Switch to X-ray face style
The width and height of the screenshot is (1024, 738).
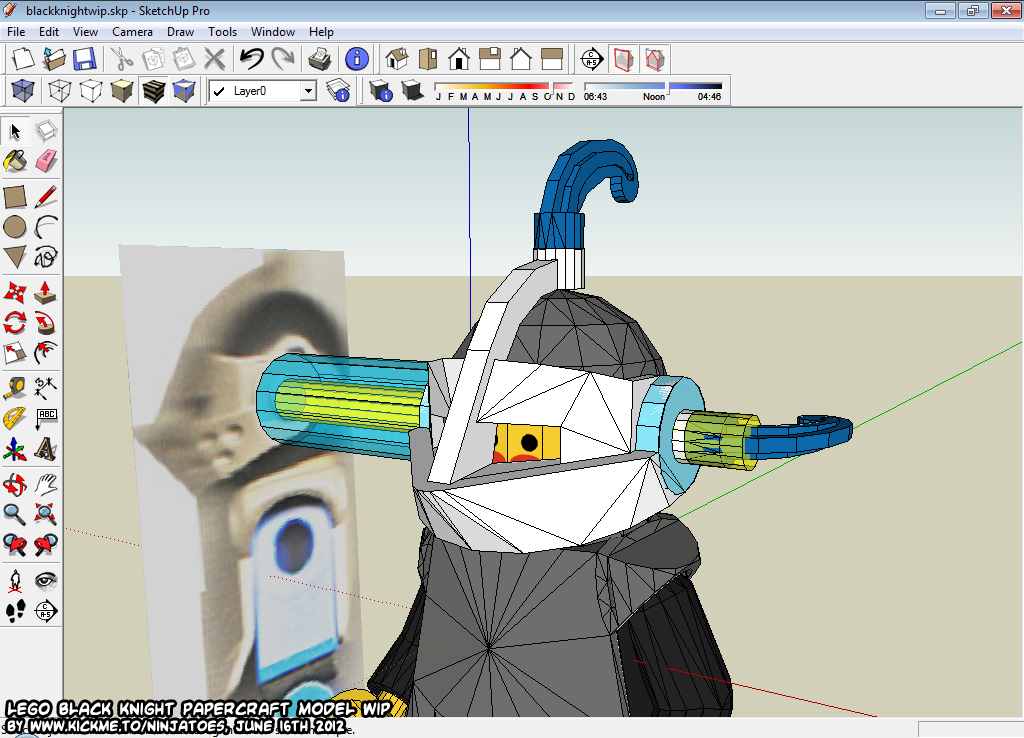(x=22, y=91)
